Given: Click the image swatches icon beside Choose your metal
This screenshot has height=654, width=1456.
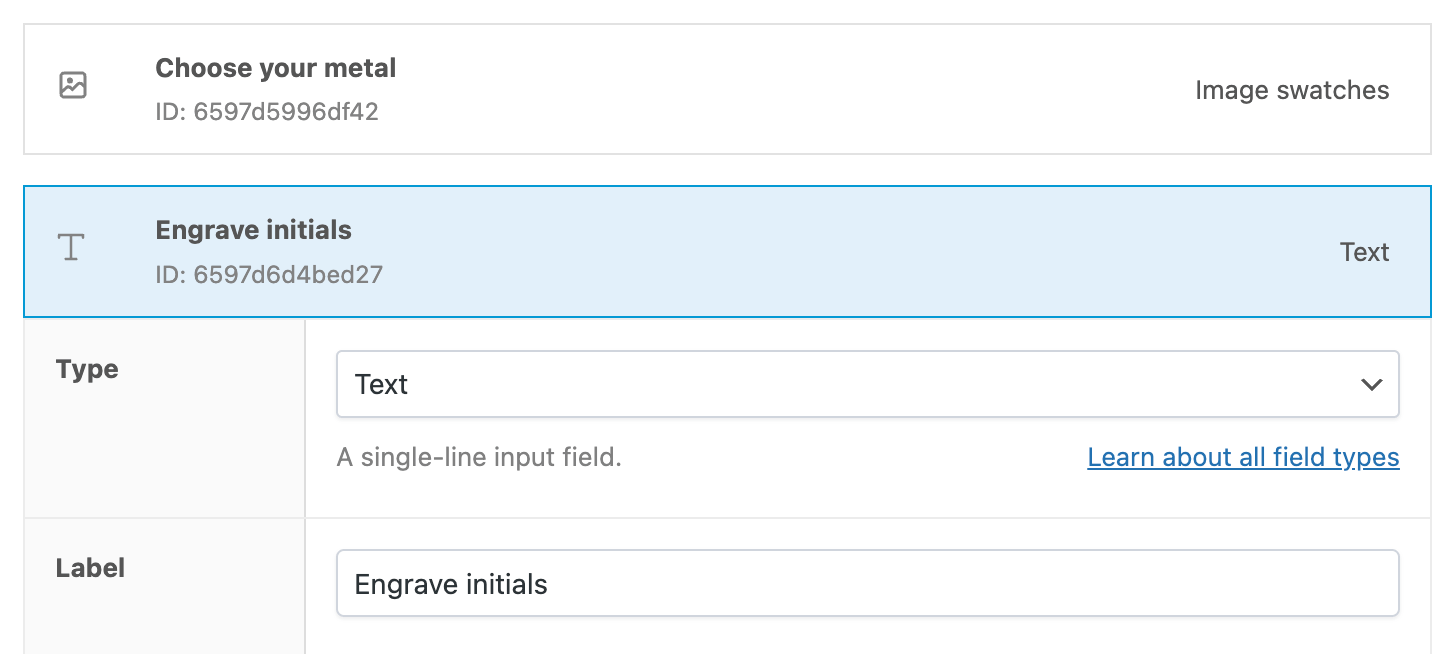Looking at the screenshot, I should click(x=73, y=85).
